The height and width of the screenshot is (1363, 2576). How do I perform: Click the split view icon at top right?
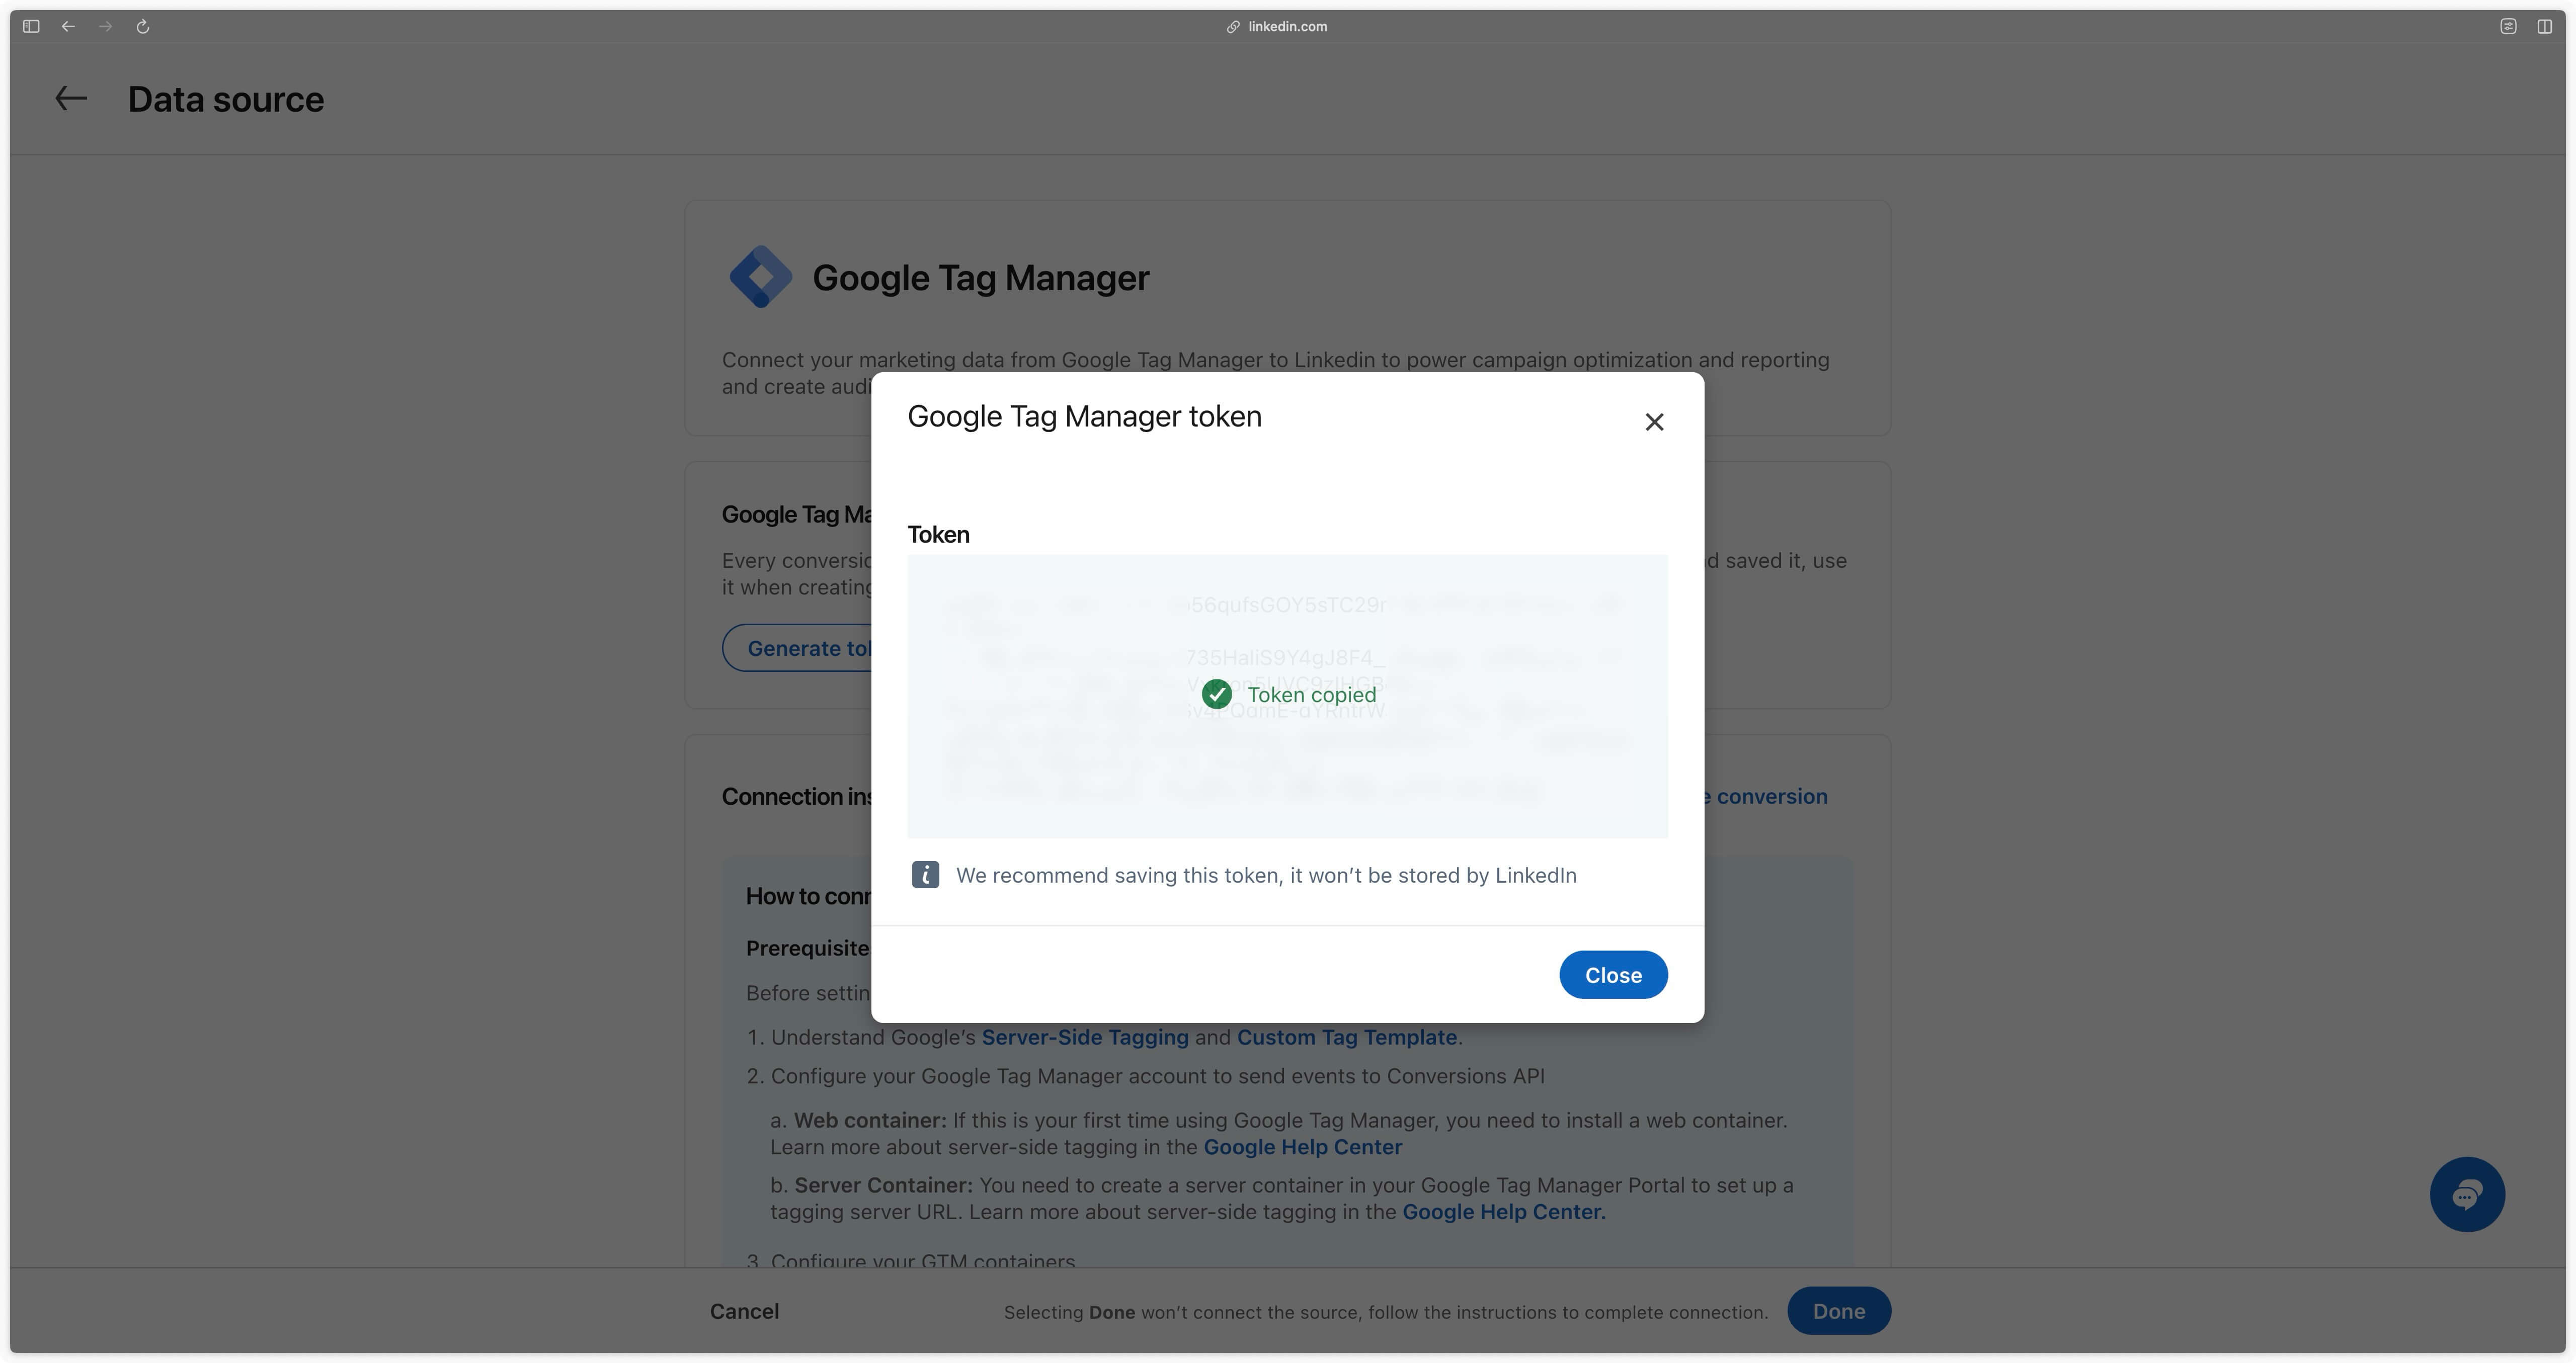pos(2544,27)
